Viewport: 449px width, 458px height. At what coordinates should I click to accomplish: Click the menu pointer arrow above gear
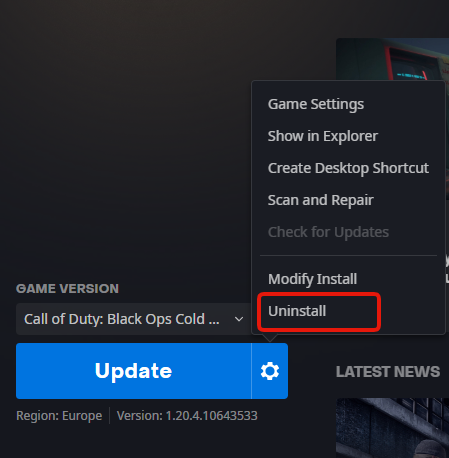tap(270, 338)
